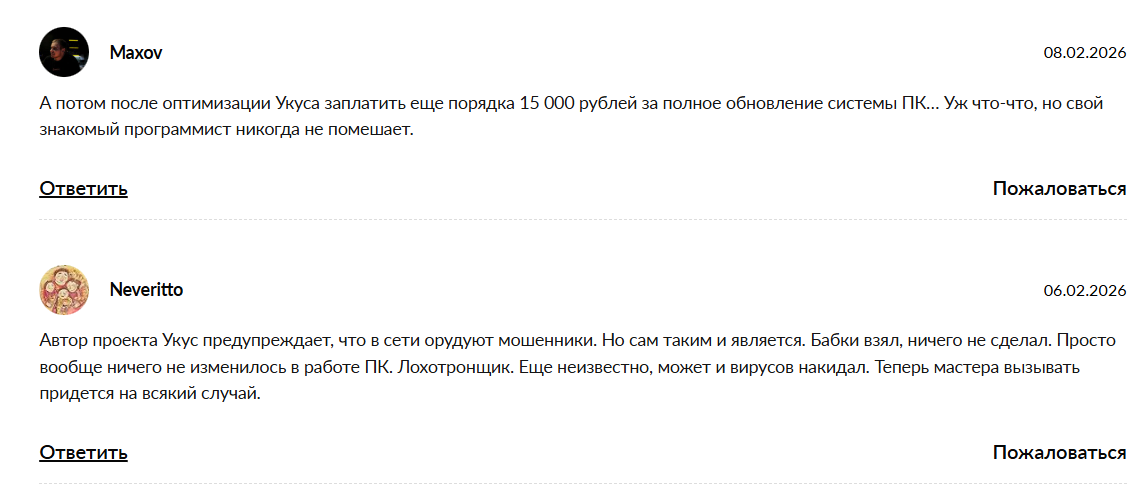Click the dashed separator below Maxov's comment
The height and width of the screenshot is (501, 1147).
coord(583,220)
